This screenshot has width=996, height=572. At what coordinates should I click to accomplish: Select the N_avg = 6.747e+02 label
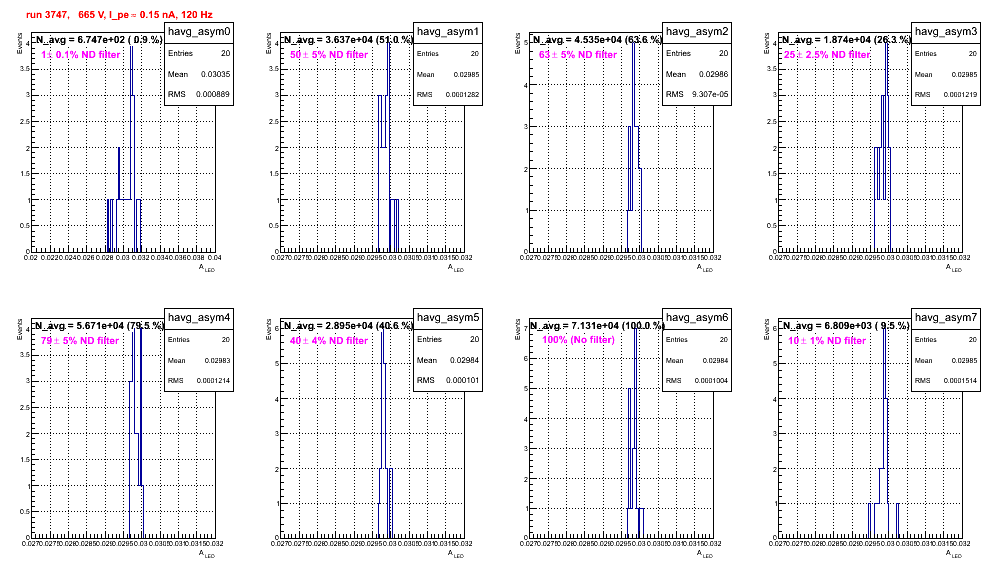pos(98,39)
